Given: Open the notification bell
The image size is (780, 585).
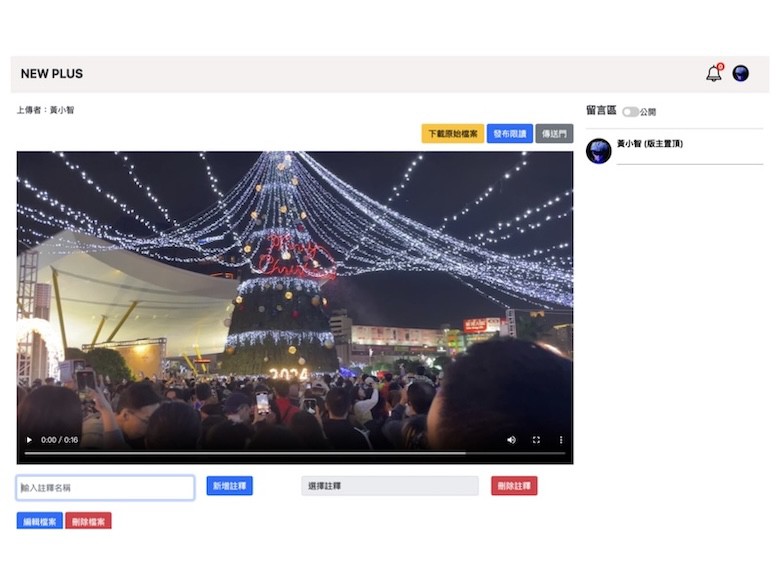Looking at the screenshot, I should tap(713, 74).
